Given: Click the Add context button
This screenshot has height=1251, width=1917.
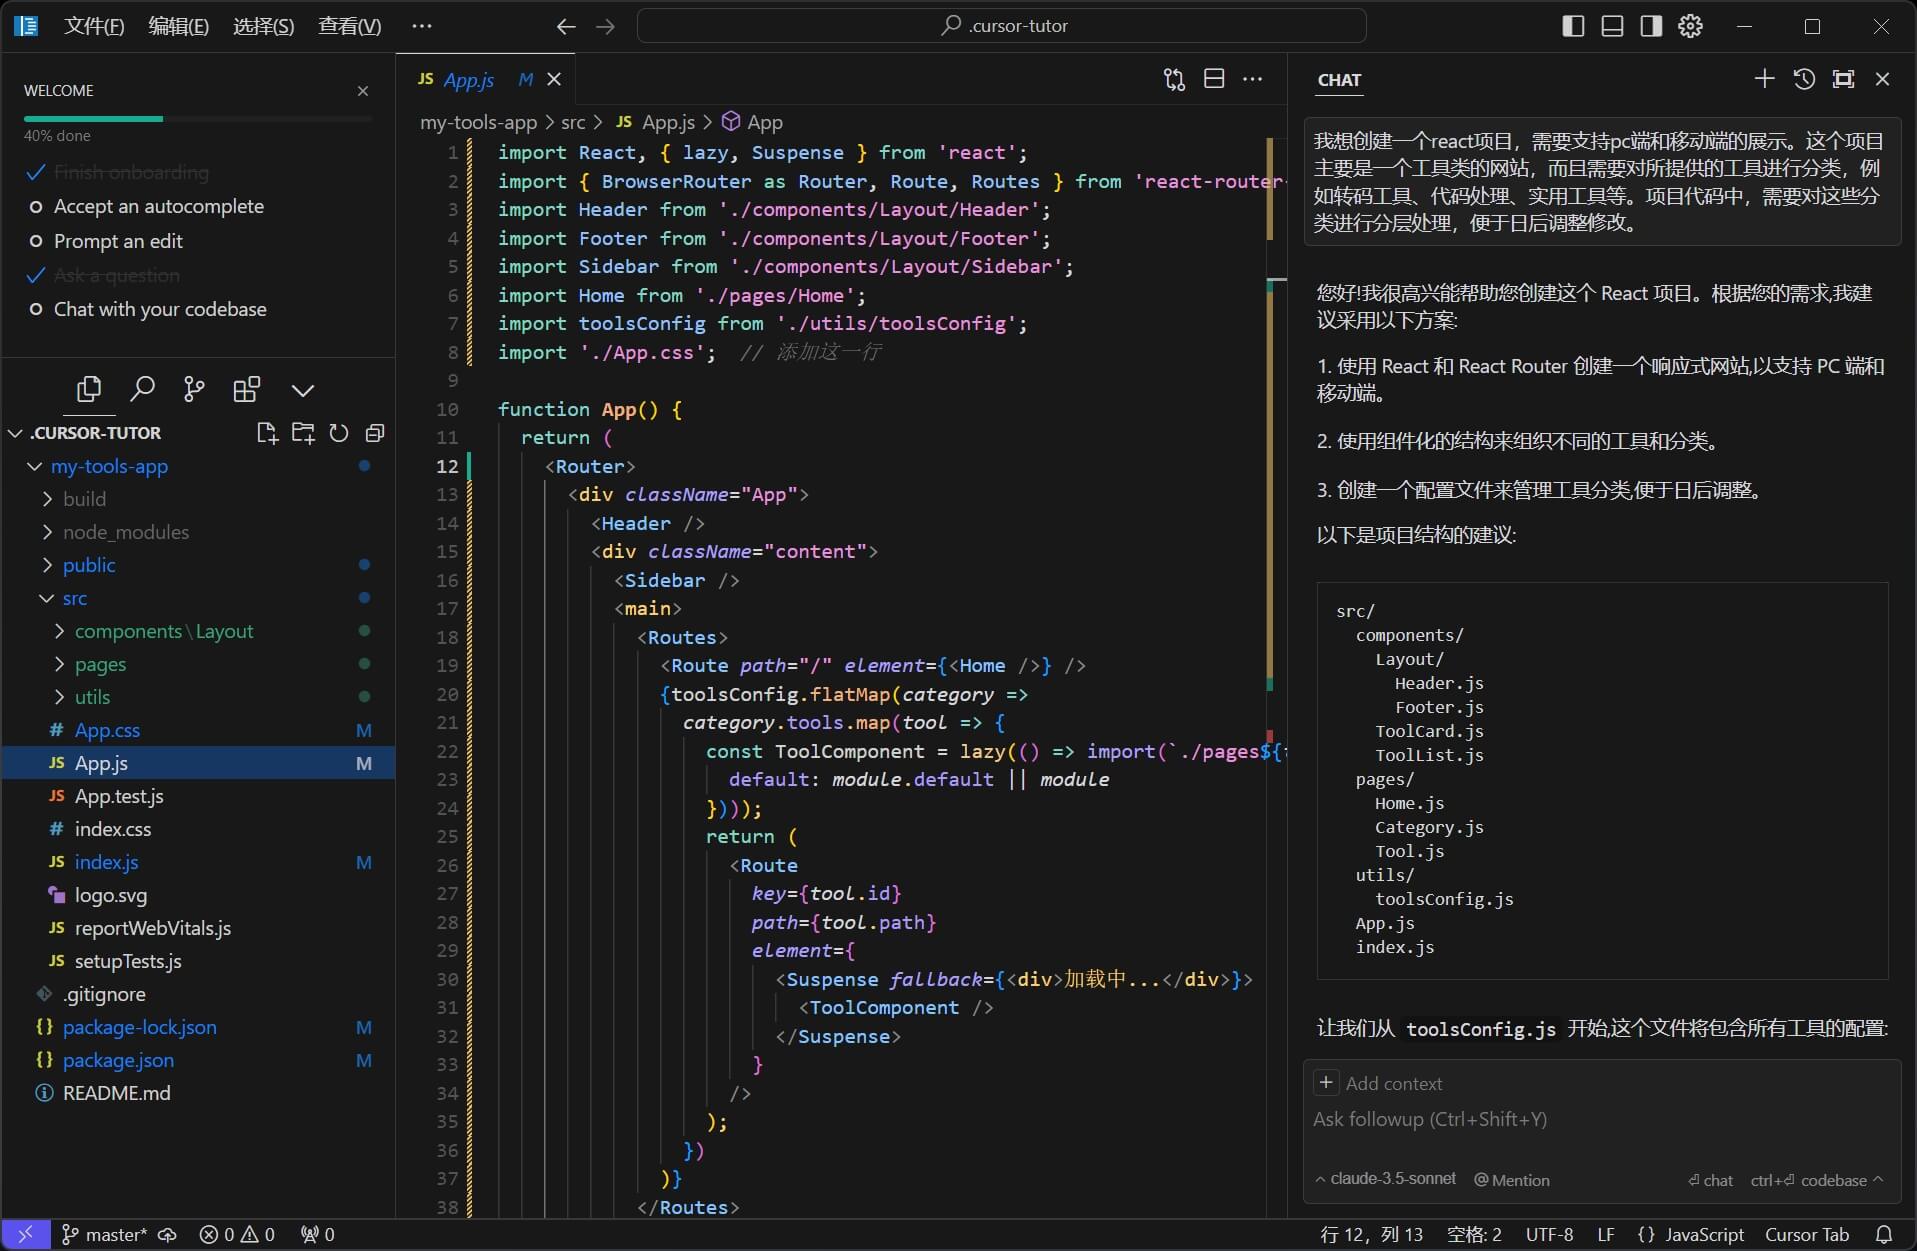Looking at the screenshot, I should 1379,1083.
